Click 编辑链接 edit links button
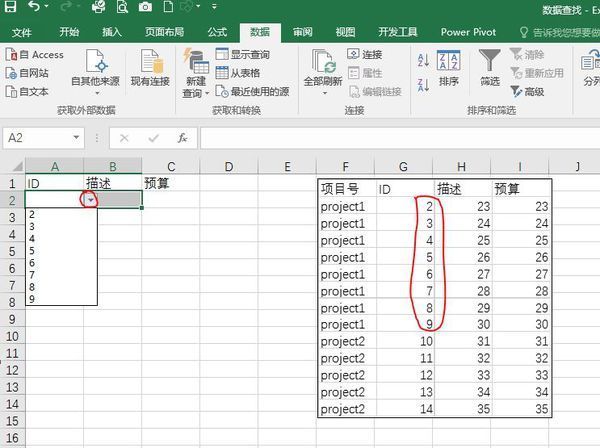The width and height of the screenshot is (600, 448). [375, 91]
